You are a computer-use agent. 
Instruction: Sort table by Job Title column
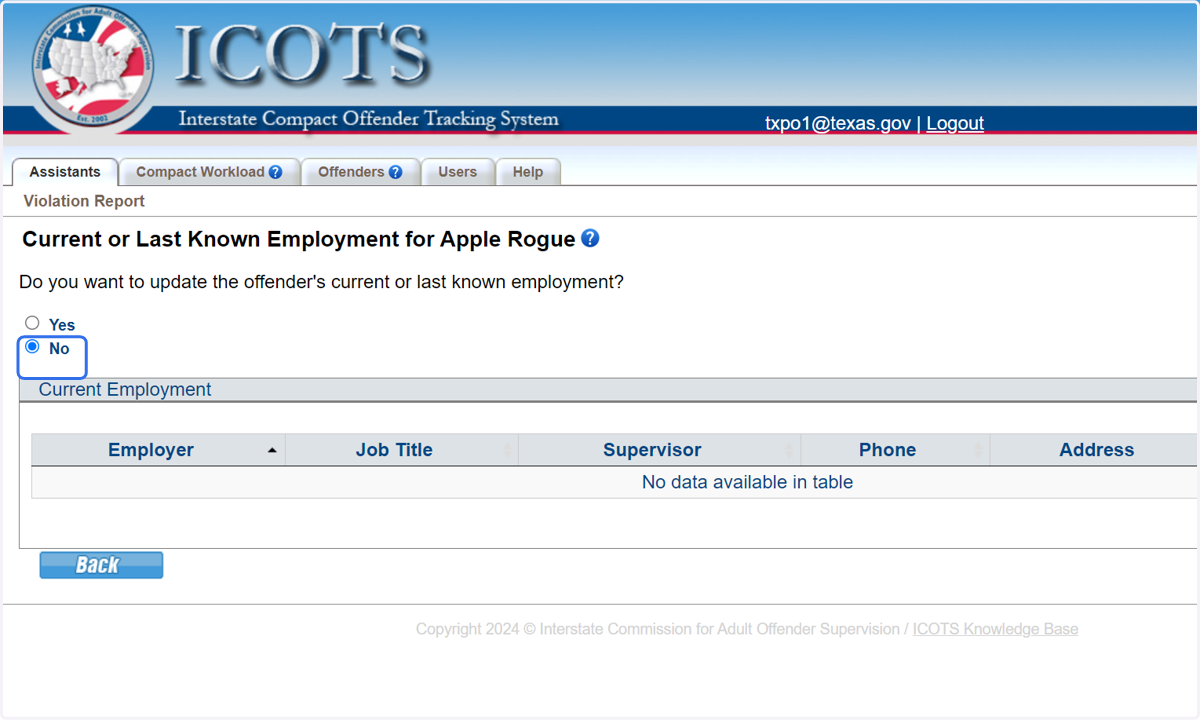pos(402,450)
